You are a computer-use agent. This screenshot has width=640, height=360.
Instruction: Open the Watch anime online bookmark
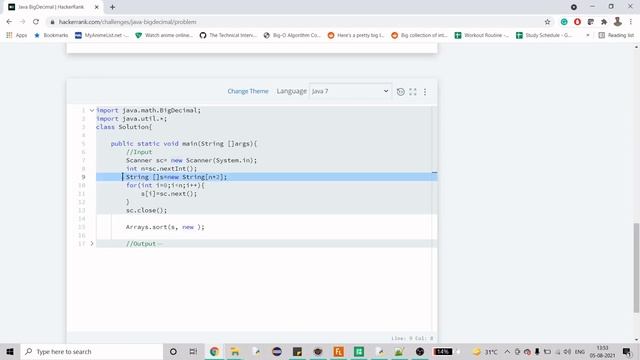pyautogui.click(x=164, y=36)
